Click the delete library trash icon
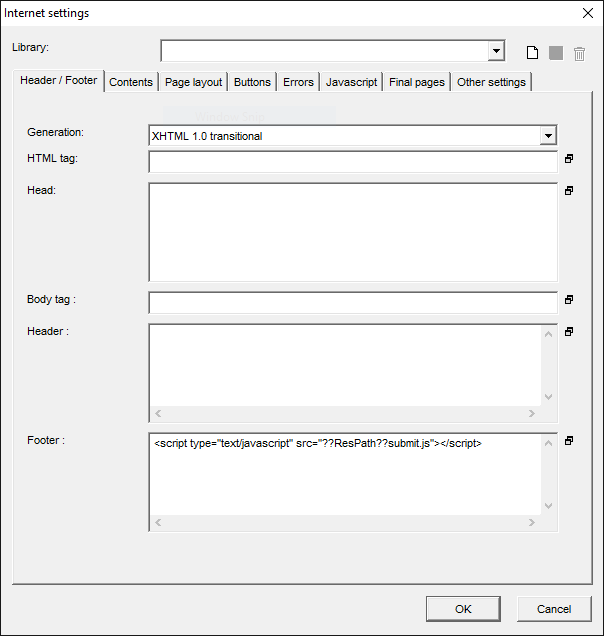The width and height of the screenshot is (604, 636). pos(579,53)
